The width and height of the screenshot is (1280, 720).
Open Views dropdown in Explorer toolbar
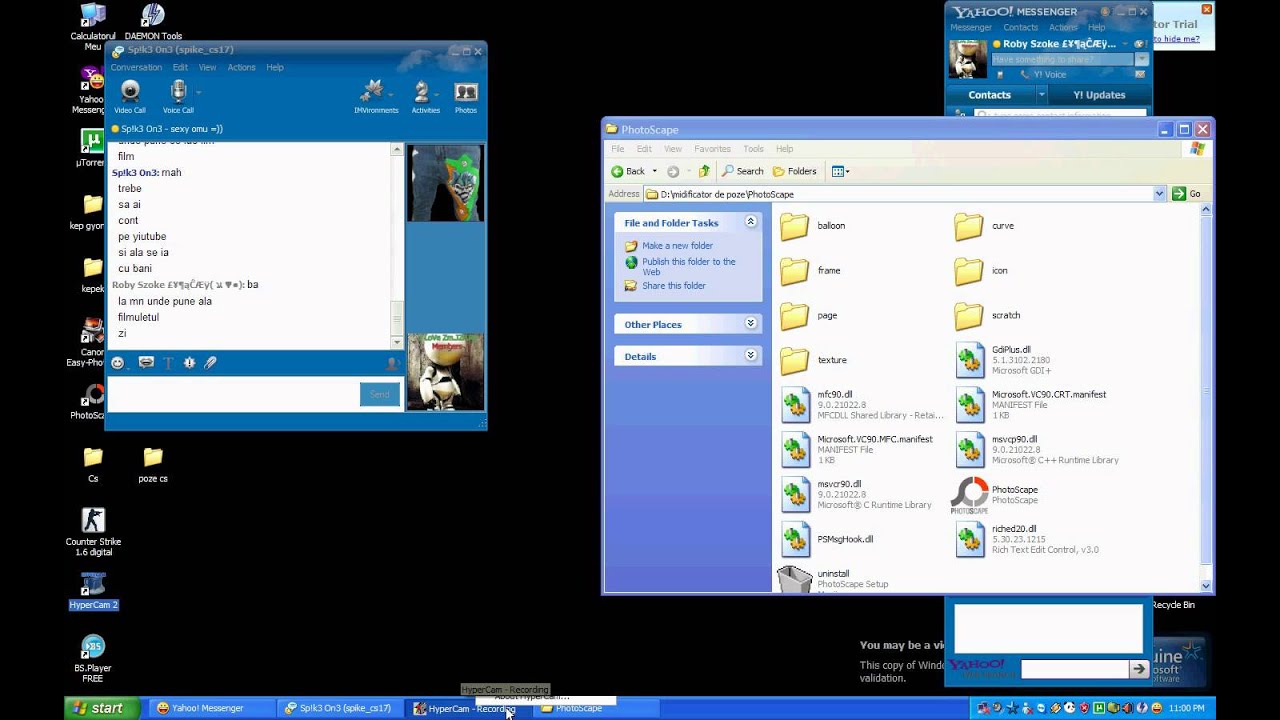840,171
